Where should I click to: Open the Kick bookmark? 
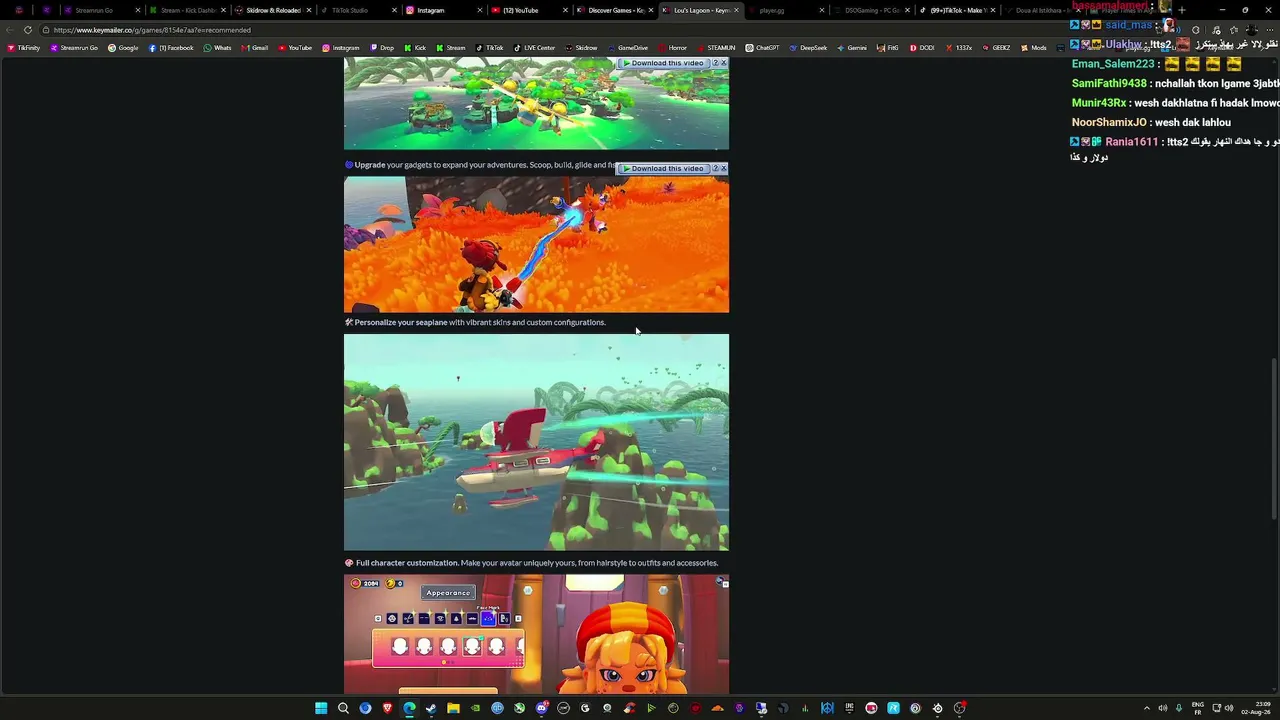[x=415, y=48]
